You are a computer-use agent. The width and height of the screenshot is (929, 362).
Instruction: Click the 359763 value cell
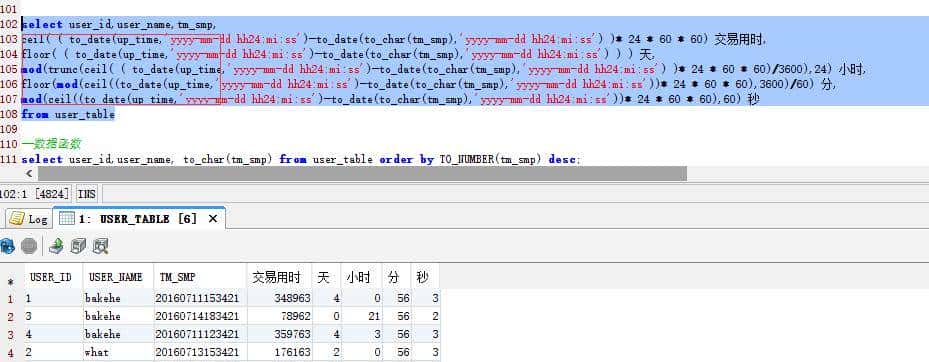tap(279, 334)
